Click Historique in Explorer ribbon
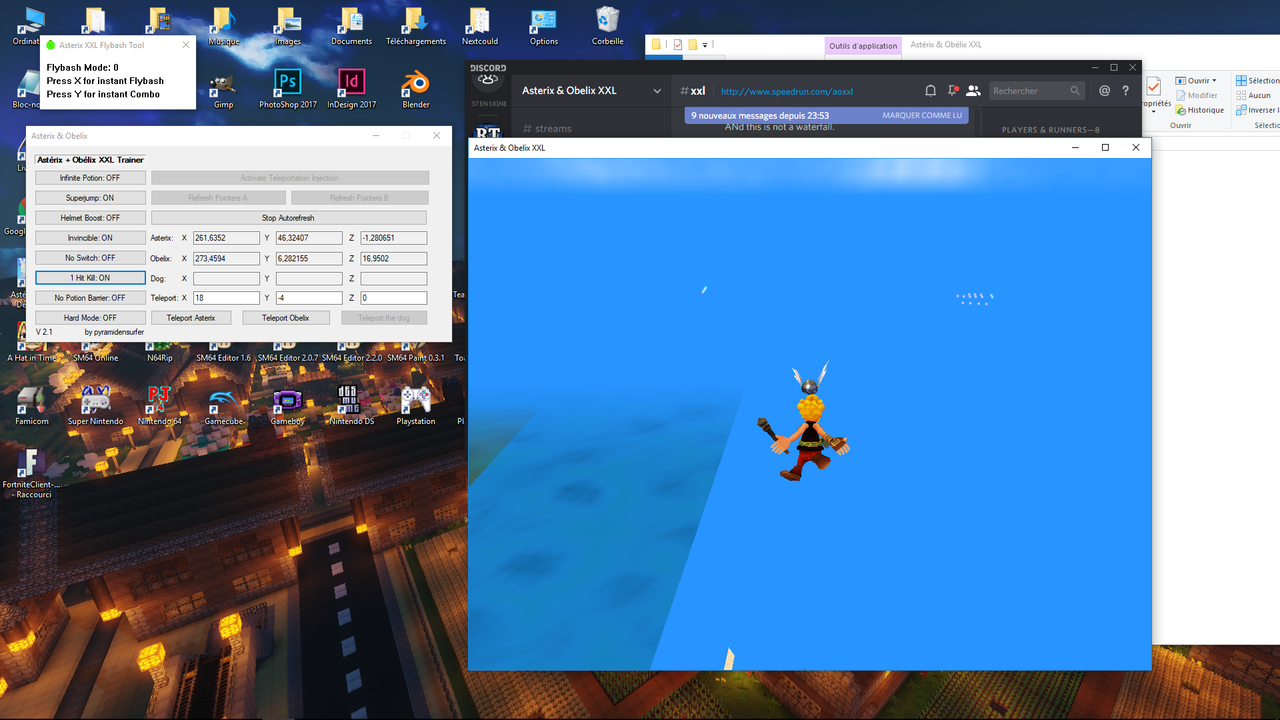1280x720 pixels. [x=1198, y=110]
